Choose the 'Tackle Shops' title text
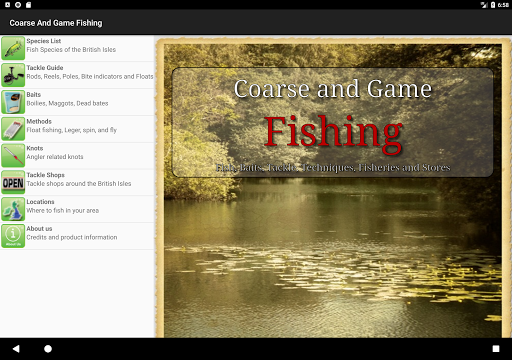 pos(45,175)
